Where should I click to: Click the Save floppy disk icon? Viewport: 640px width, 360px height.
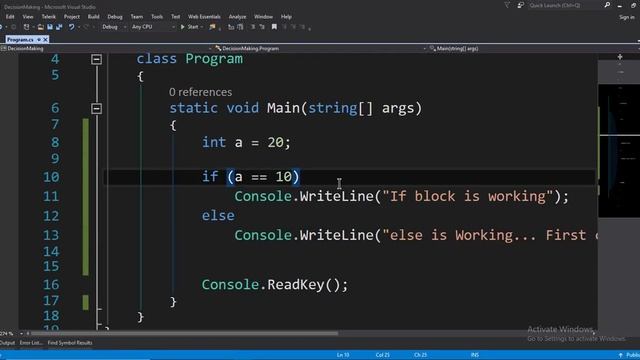50,27
